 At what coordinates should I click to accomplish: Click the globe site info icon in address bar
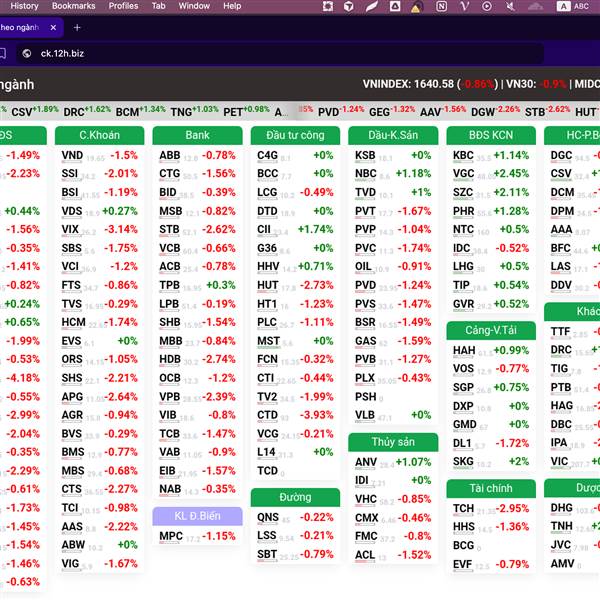tap(27, 53)
